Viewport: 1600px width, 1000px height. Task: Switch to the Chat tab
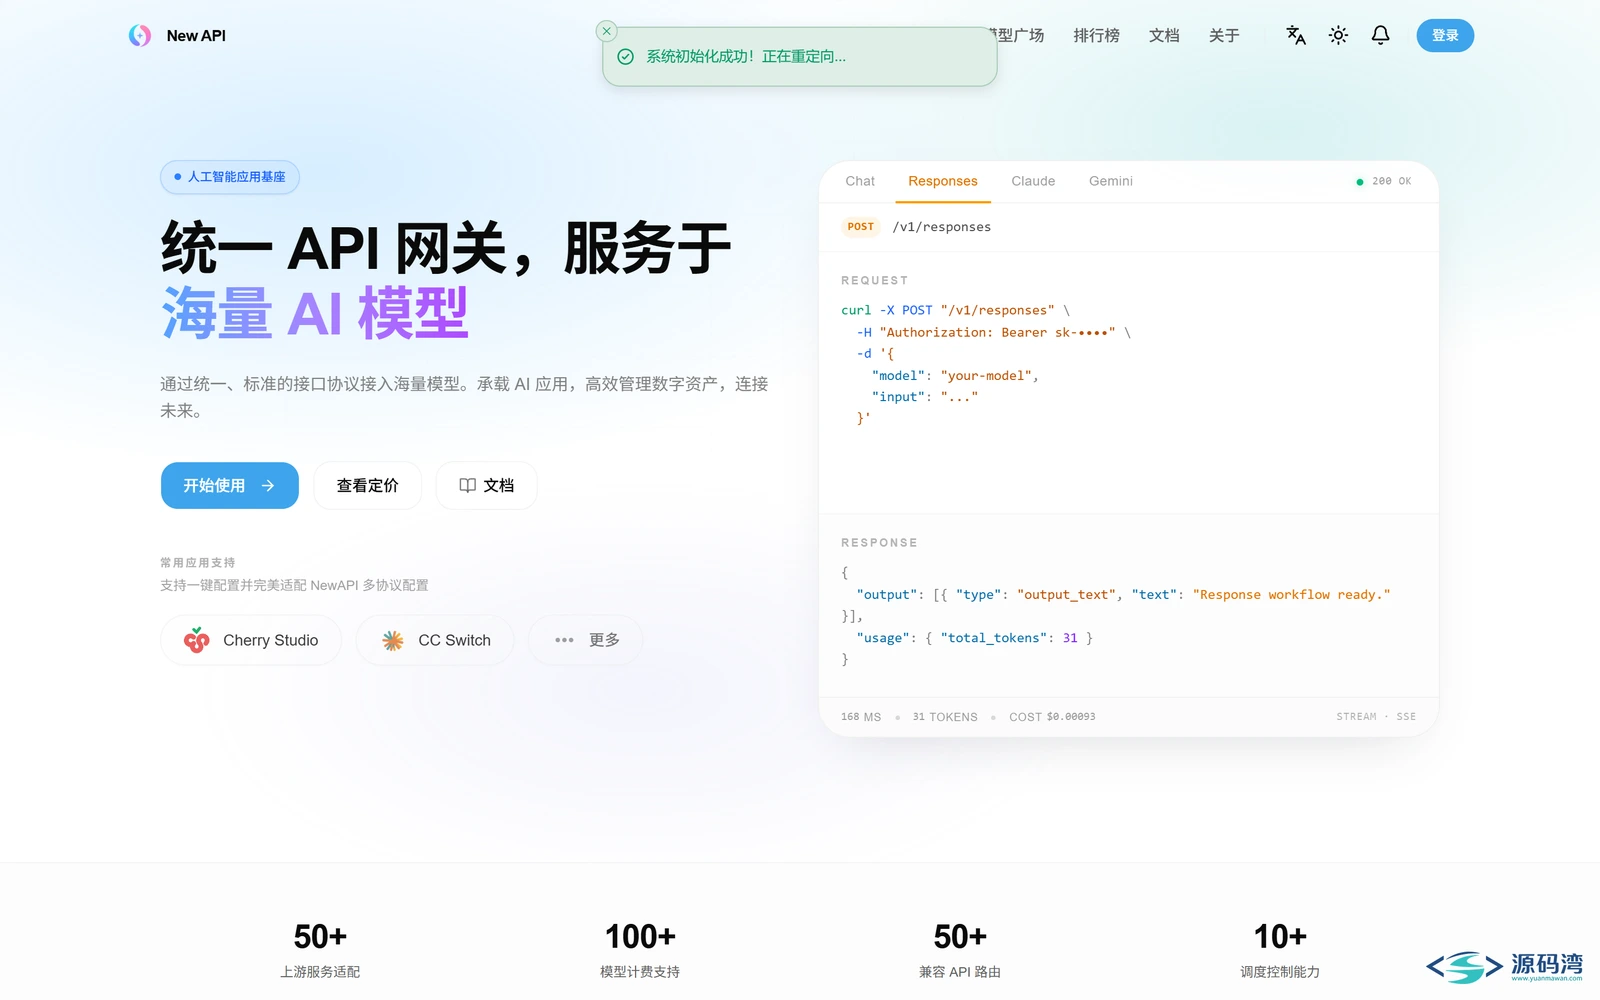click(x=860, y=181)
